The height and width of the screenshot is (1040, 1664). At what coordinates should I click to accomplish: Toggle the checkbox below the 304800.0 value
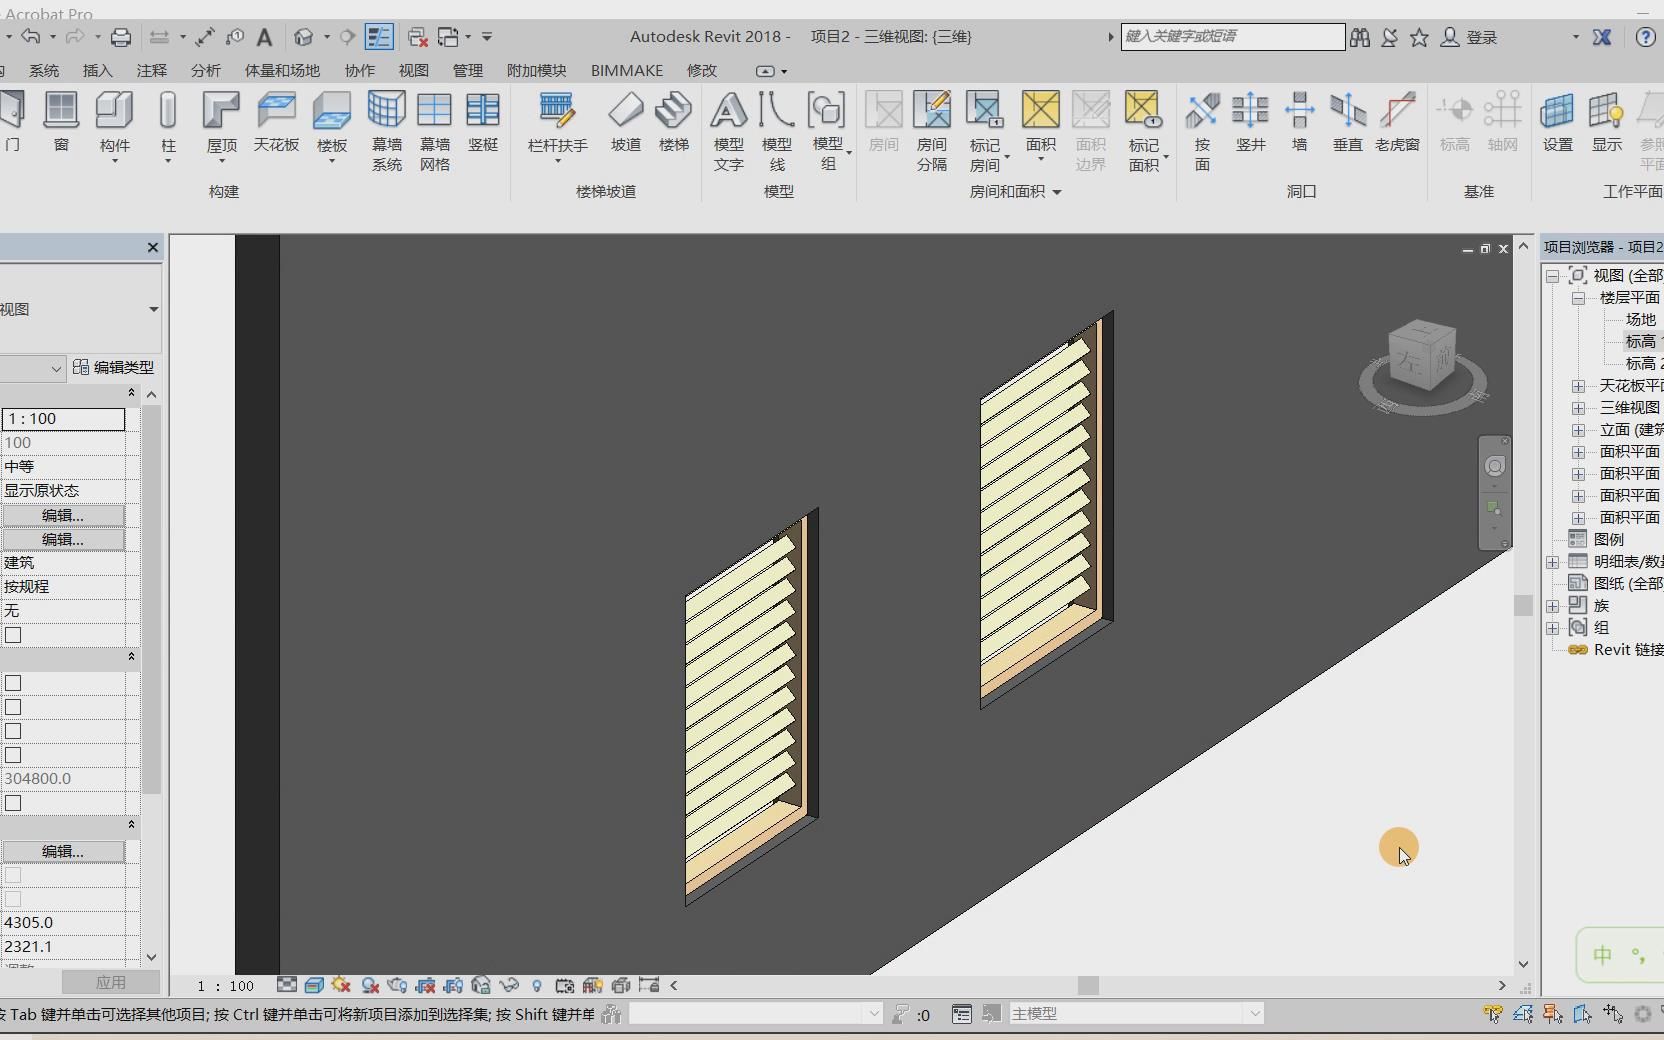tap(13, 803)
